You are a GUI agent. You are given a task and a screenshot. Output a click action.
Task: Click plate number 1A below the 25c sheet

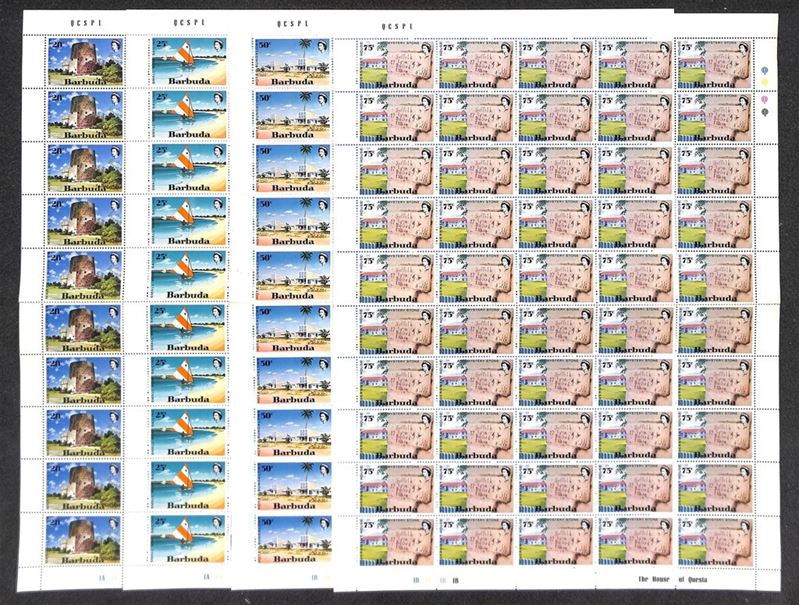206,577
